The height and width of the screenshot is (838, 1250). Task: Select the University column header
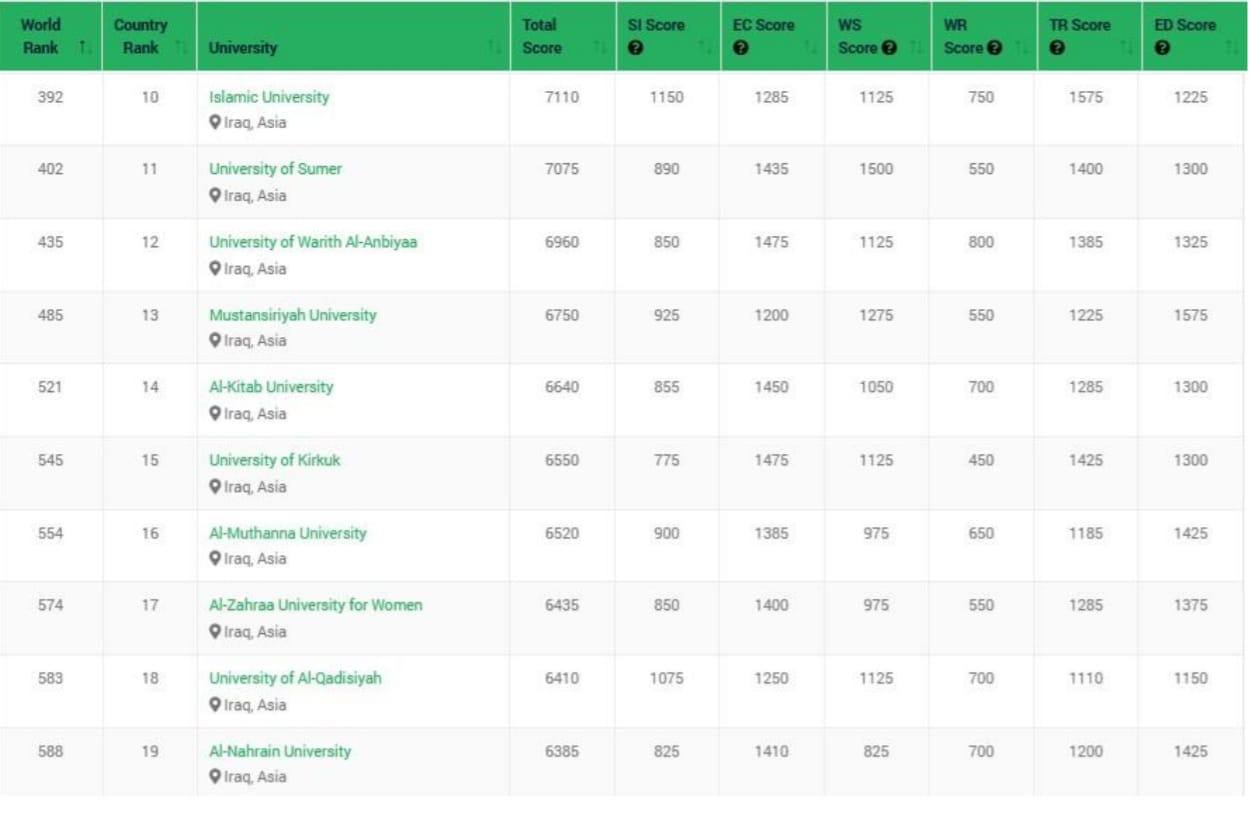(243, 48)
